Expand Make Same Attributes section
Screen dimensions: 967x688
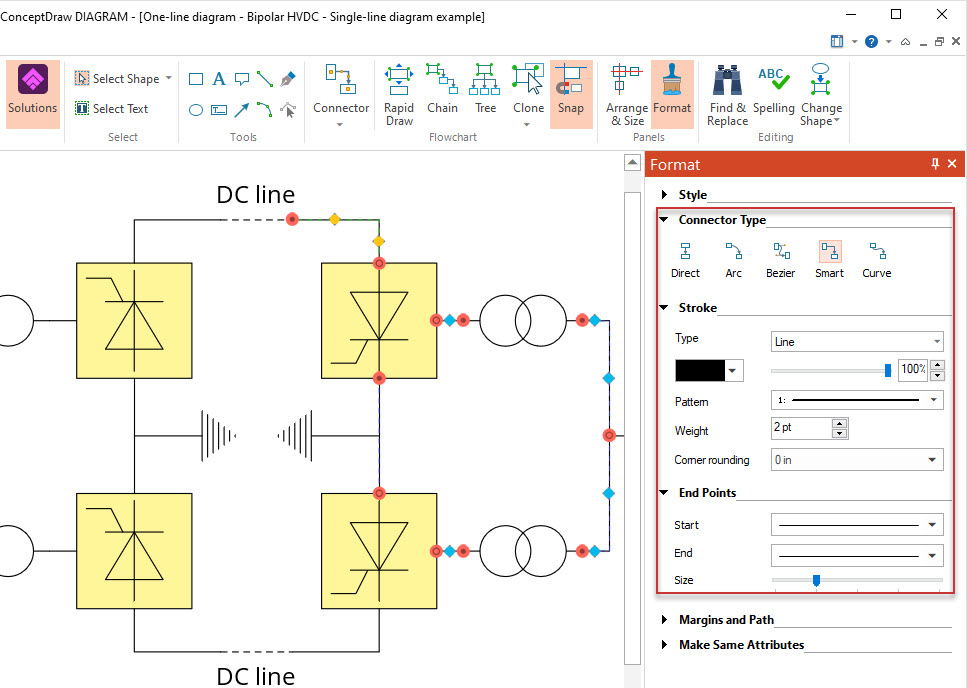pos(664,644)
